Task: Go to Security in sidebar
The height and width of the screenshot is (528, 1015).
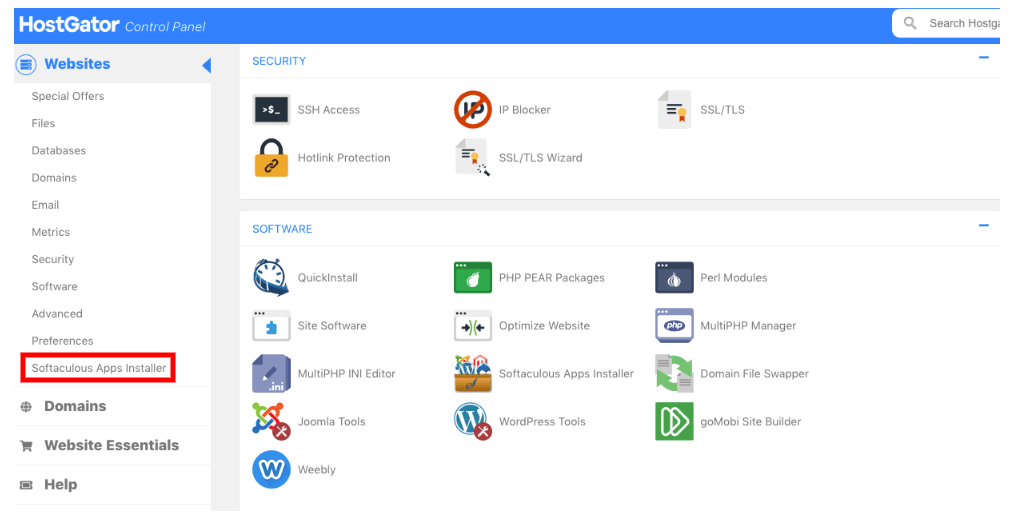Action: point(53,259)
